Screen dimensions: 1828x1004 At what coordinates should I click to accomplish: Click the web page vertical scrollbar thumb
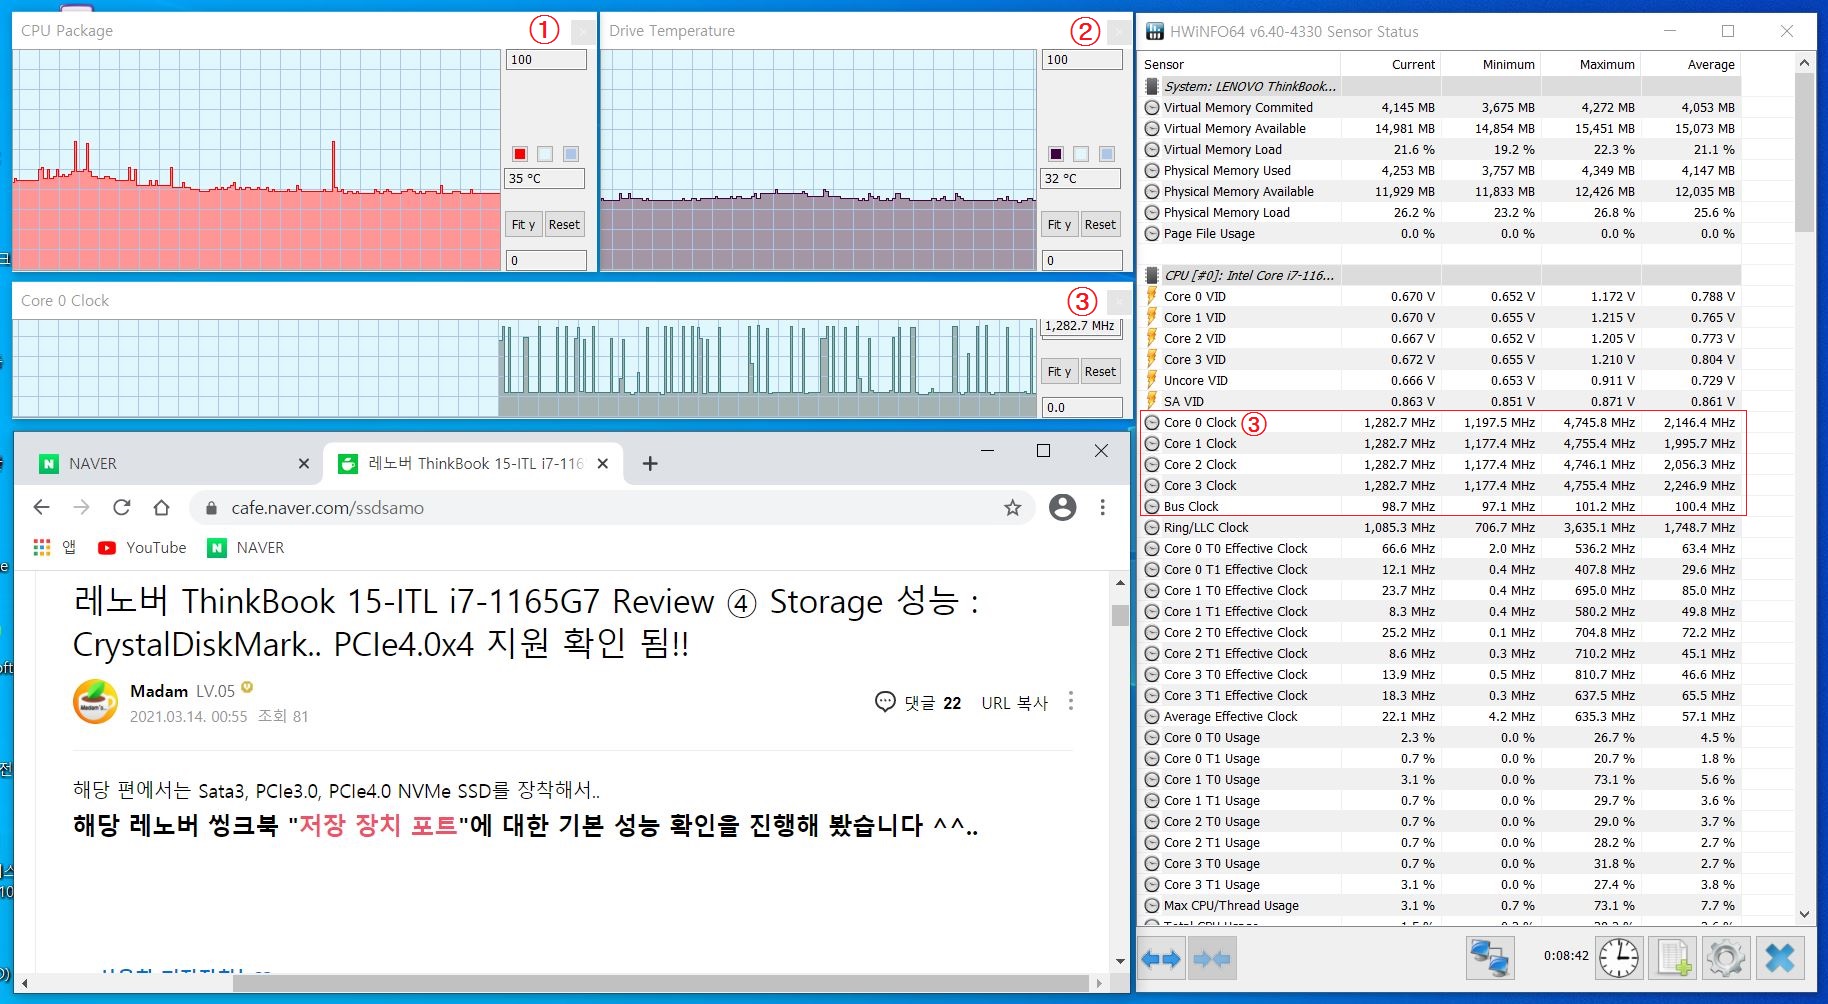[x=1120, y=615]
